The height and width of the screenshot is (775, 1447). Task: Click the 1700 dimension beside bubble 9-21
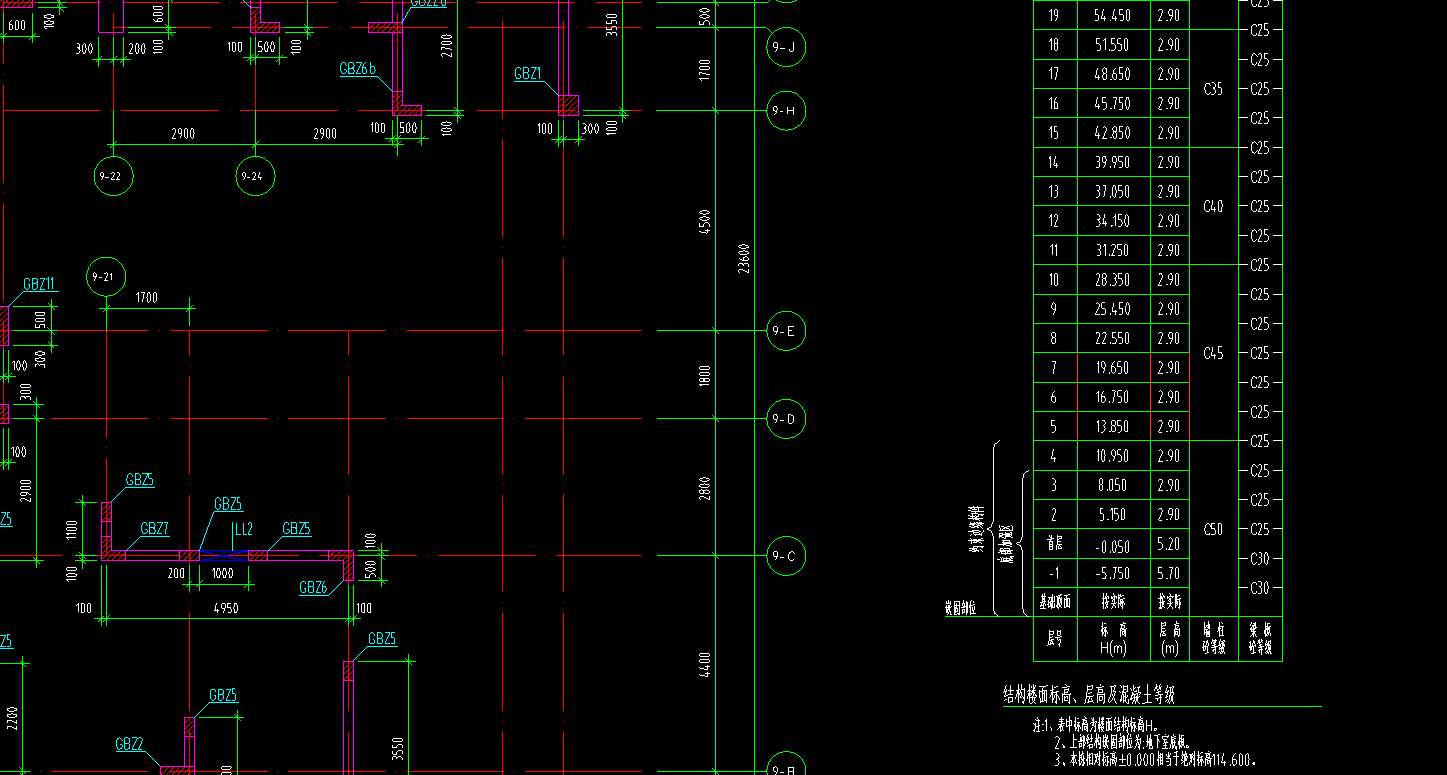point(146,298)
